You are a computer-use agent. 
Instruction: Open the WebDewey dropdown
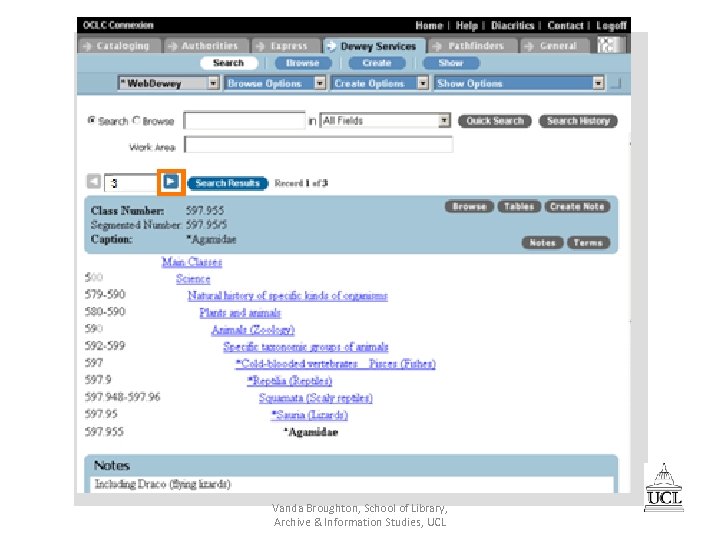point(169,83)
